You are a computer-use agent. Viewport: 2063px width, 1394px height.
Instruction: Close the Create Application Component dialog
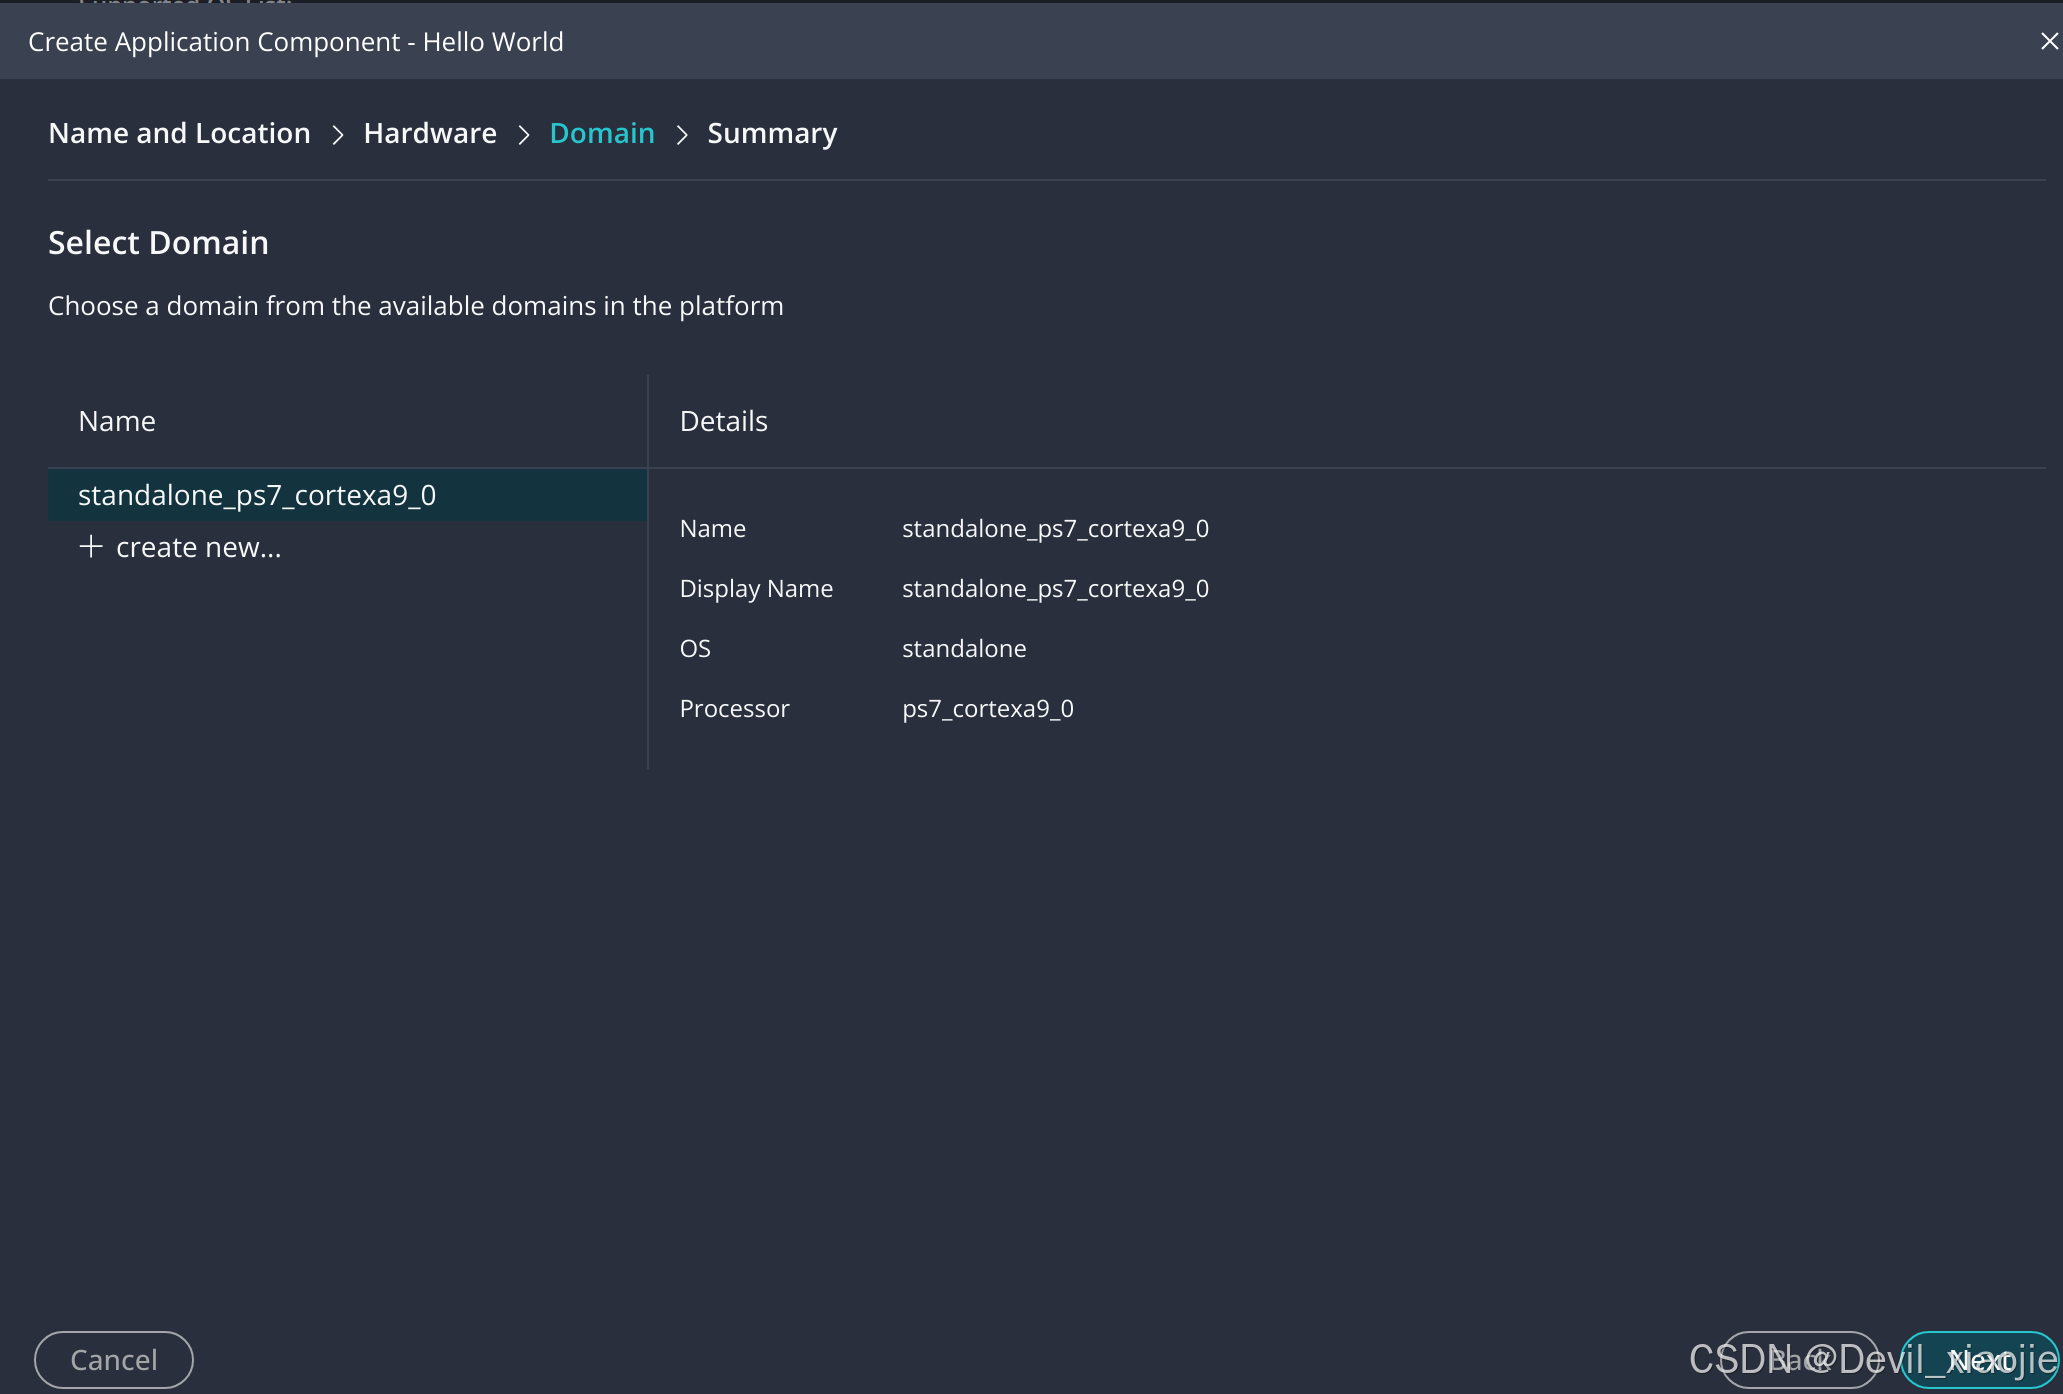point(2048,41)
